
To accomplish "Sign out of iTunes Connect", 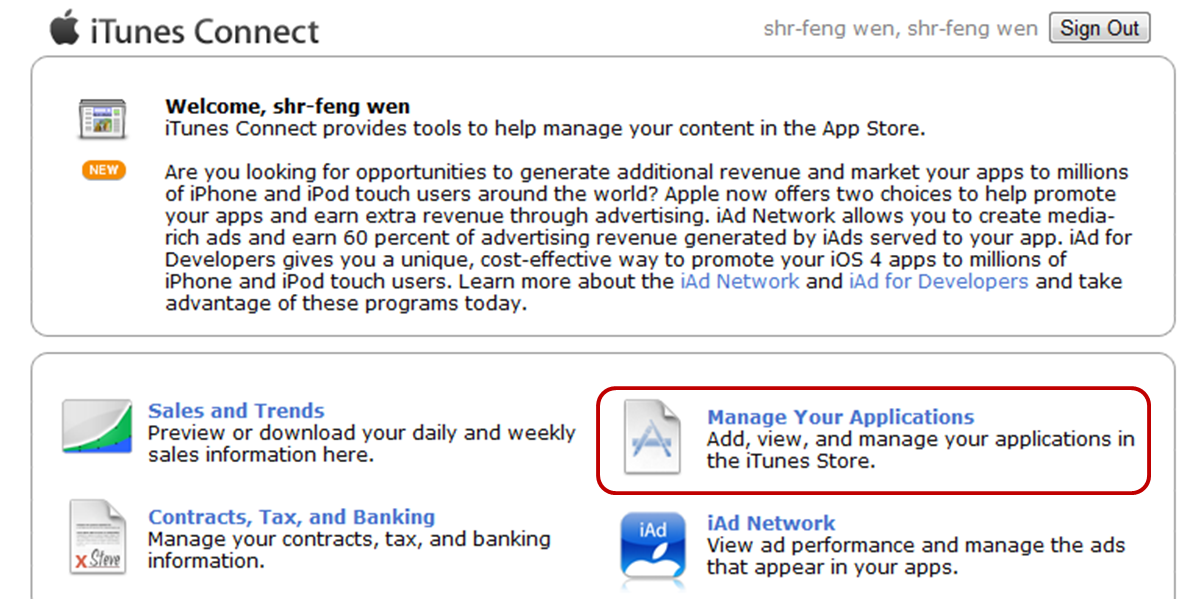I will pyautogui.click(x=1099, y=28).
